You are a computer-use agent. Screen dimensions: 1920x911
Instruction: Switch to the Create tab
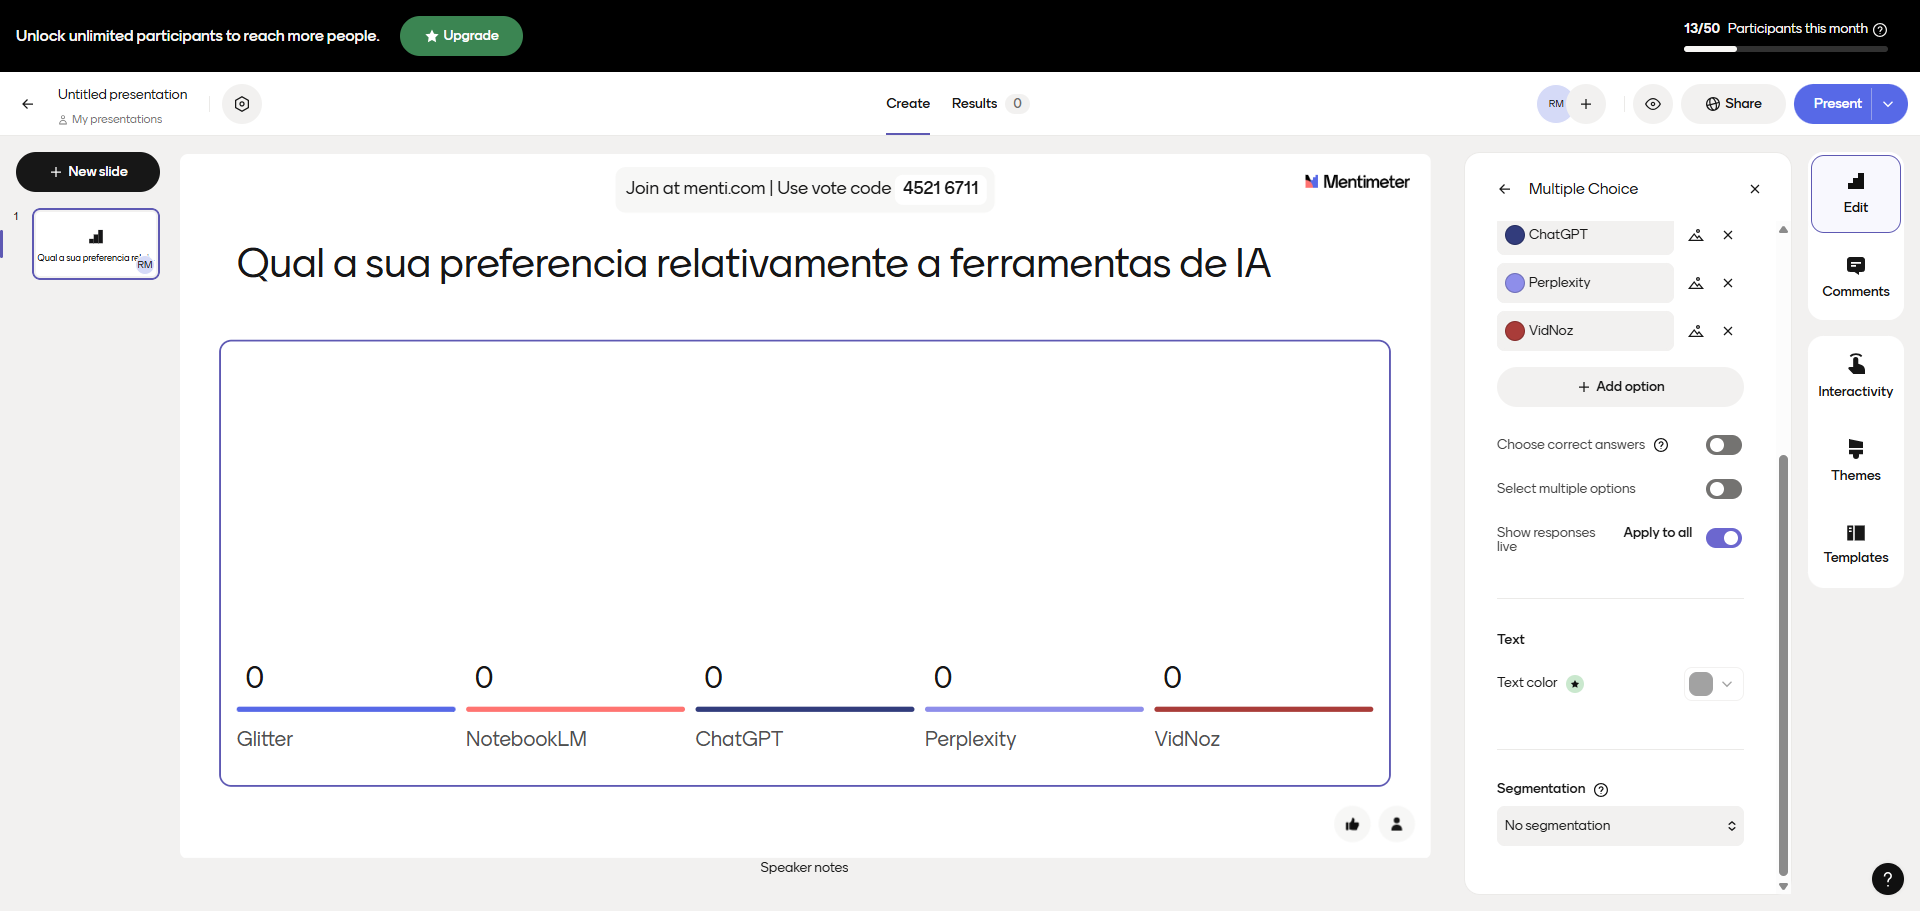pyautogui.click(x=908, y=104)
